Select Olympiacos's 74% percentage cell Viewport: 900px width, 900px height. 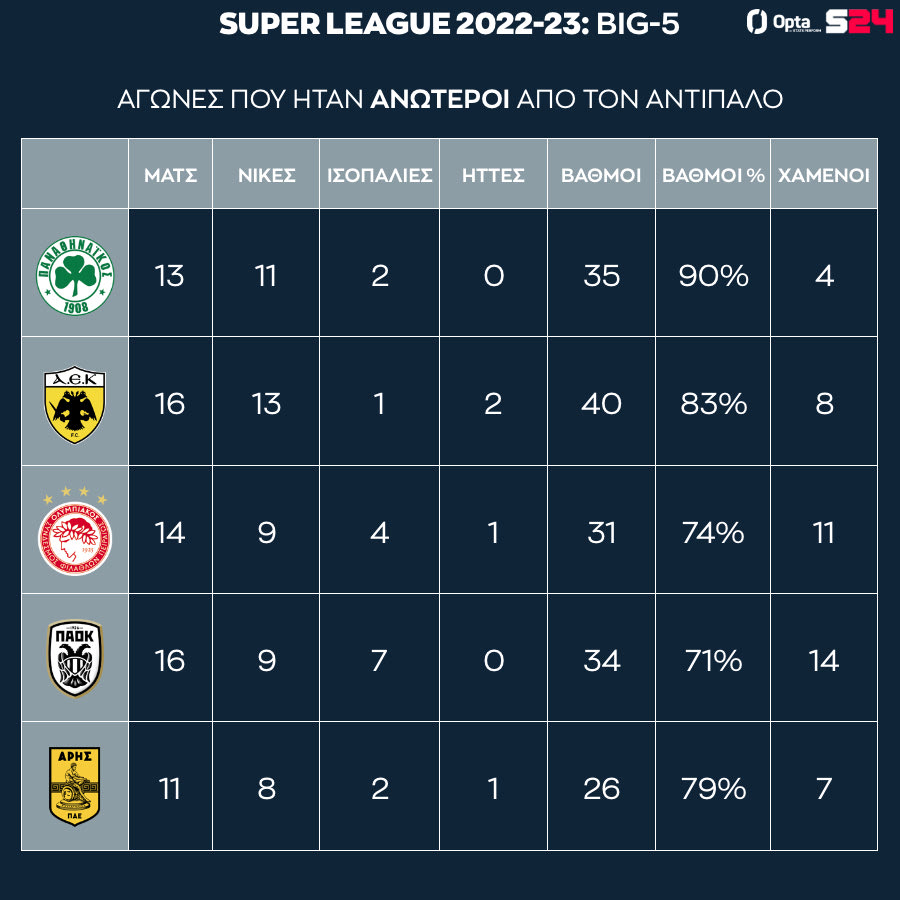tap(713, 532)
